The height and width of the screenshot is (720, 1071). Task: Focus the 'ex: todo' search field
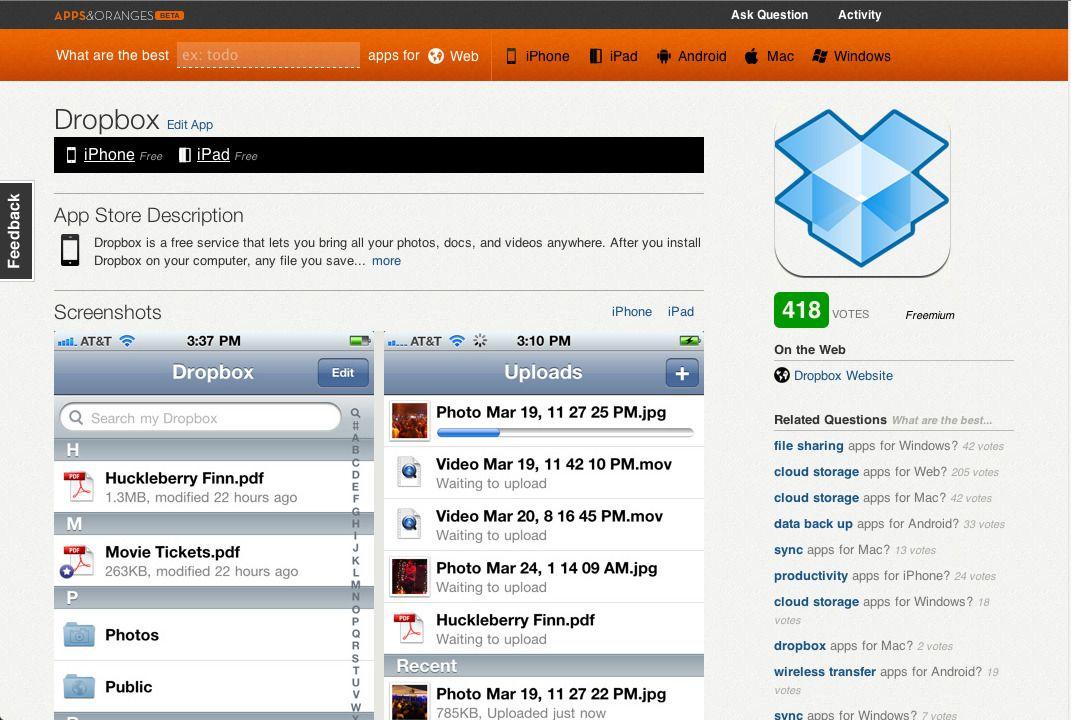[268, 55]
